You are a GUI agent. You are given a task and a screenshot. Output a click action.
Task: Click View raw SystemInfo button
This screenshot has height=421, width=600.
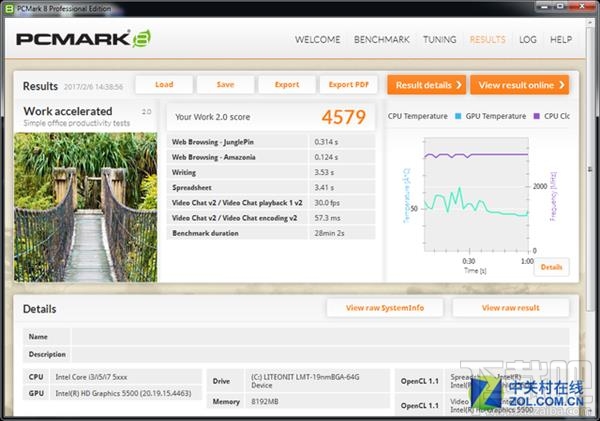pos(385,308)
